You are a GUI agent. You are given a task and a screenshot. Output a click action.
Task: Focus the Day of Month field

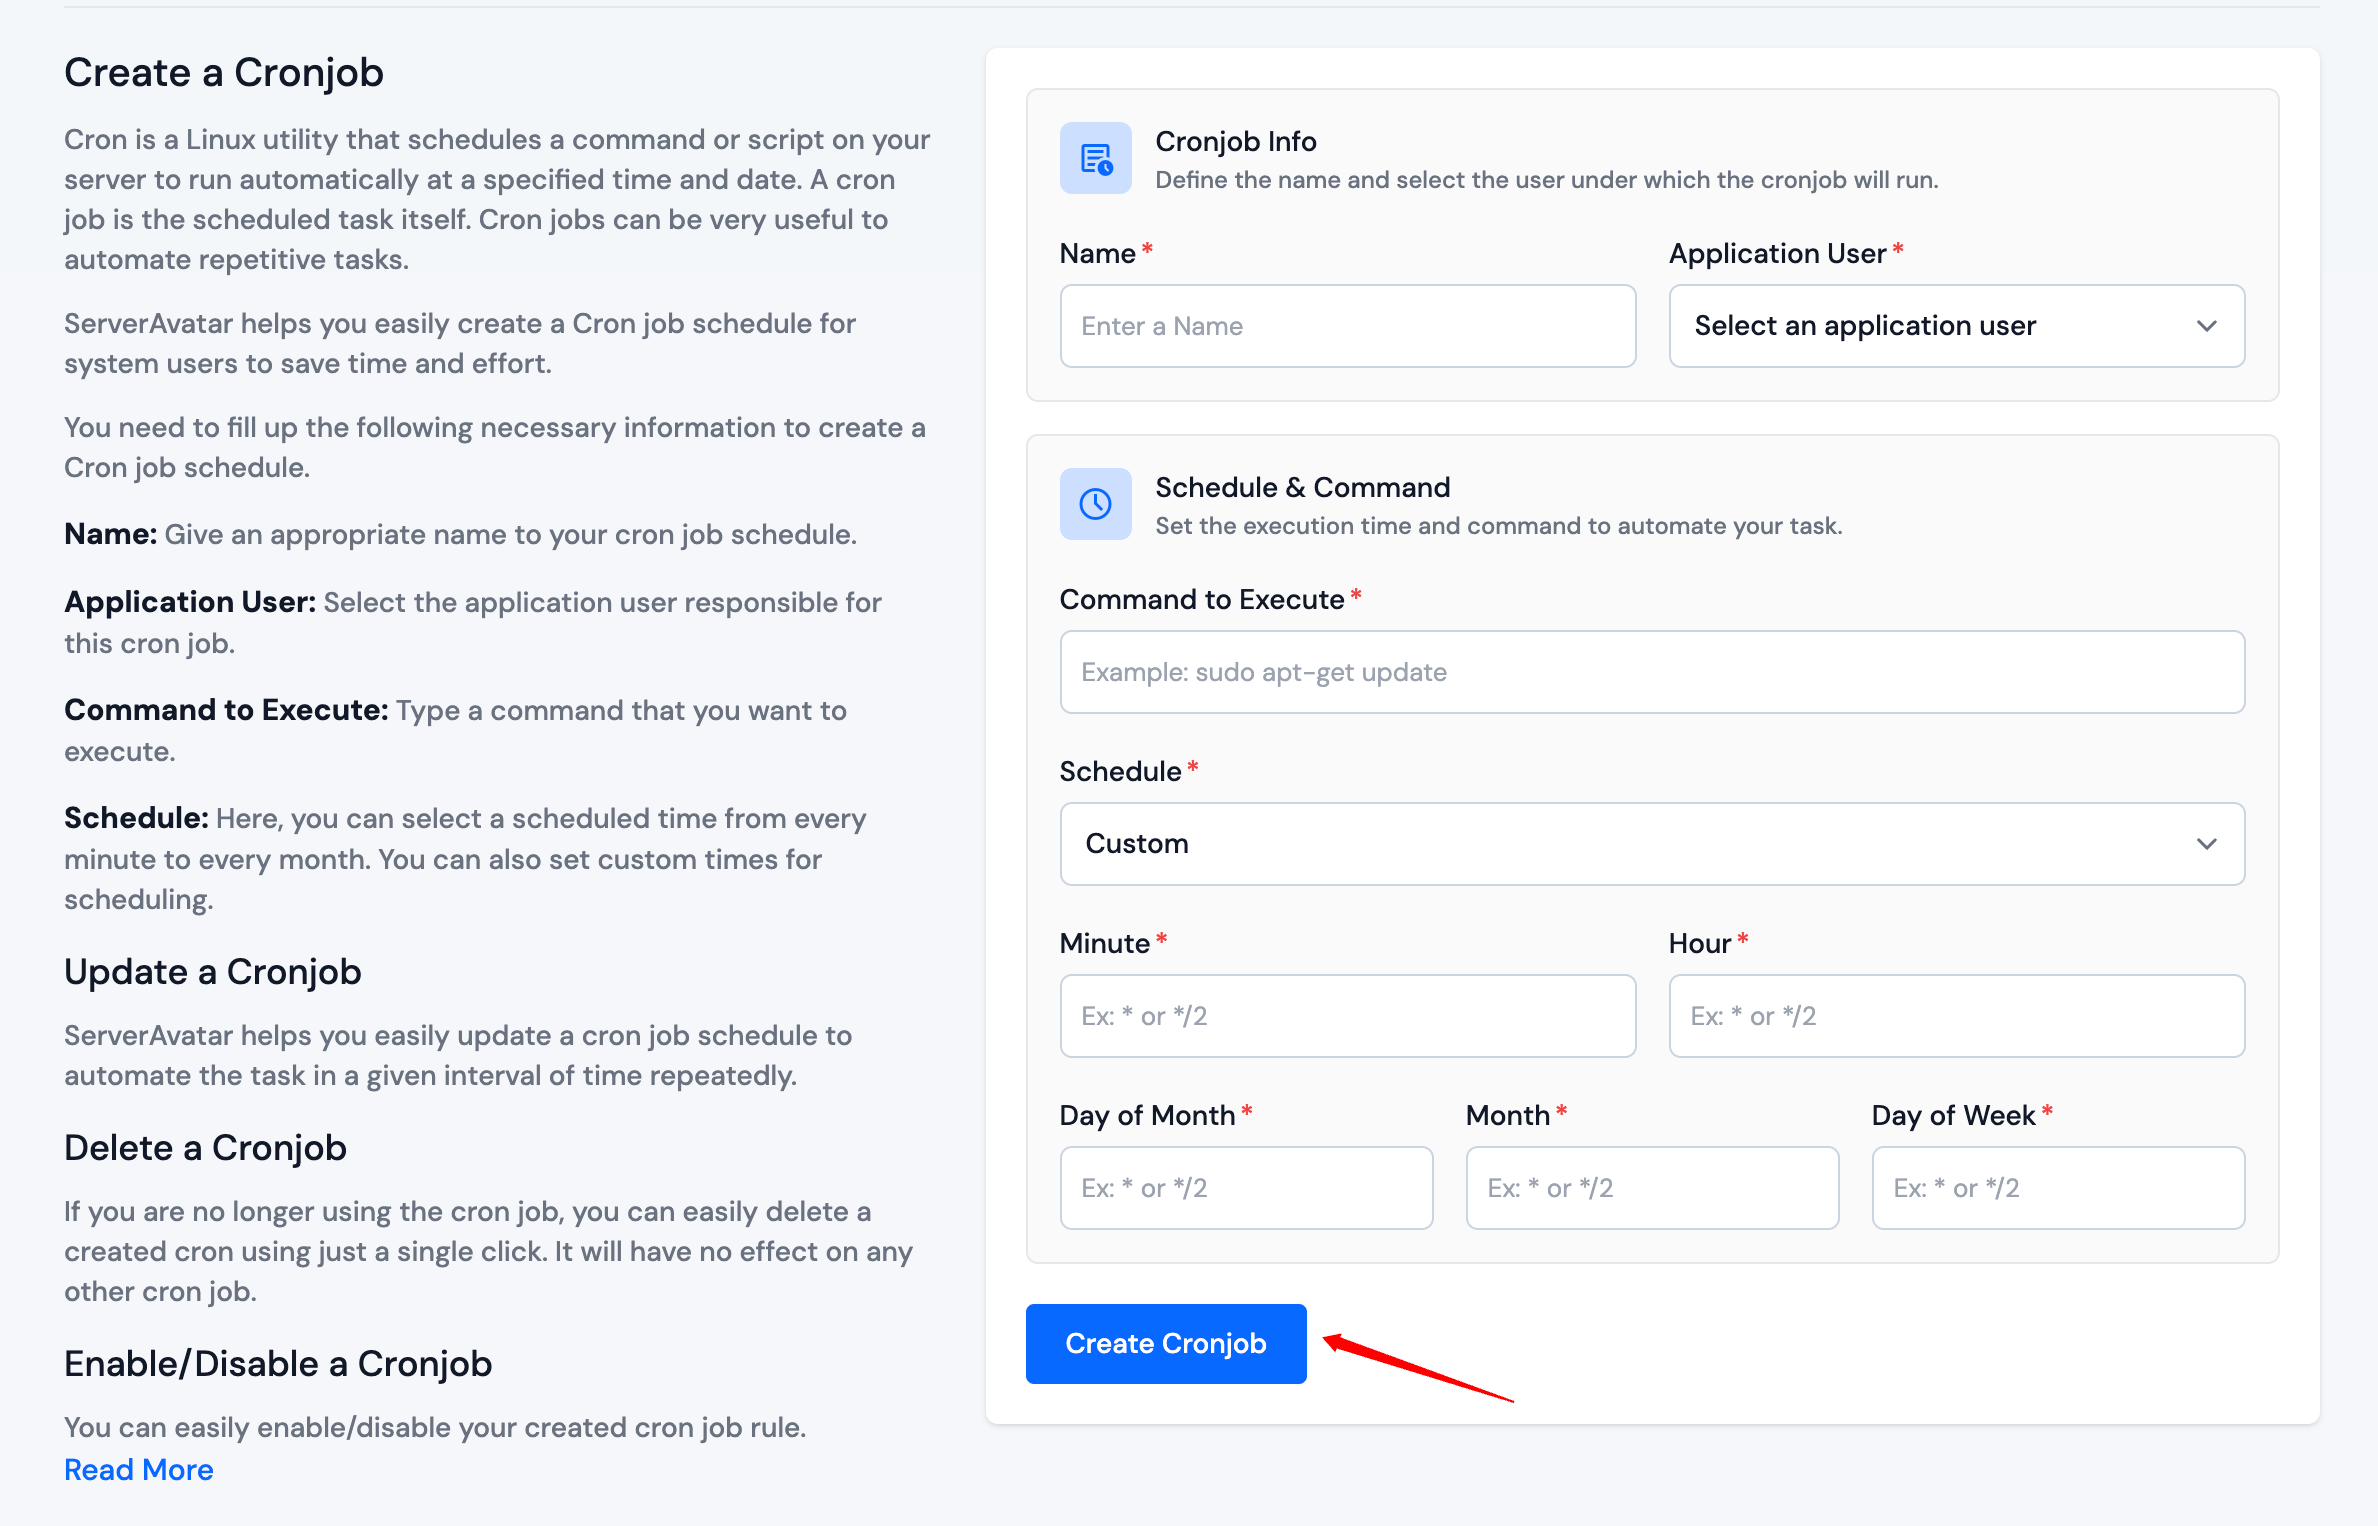pos(1246,1188)
